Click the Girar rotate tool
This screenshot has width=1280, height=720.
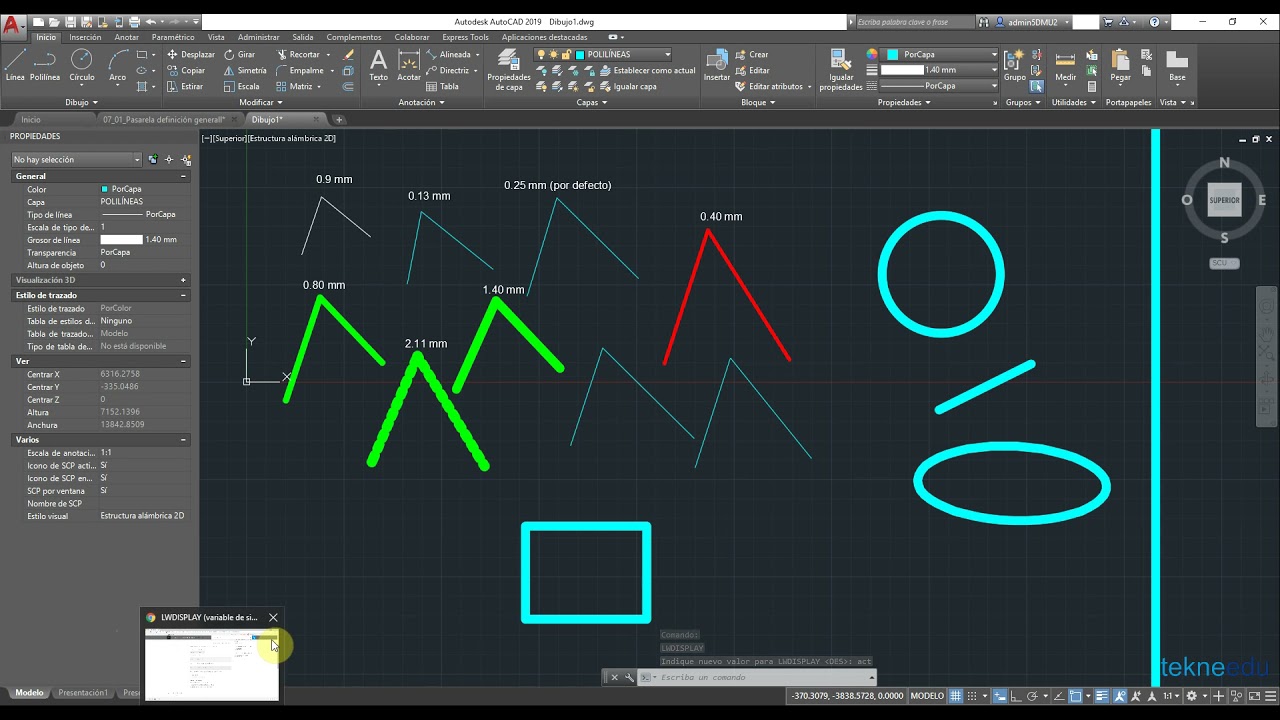click(x=240, y=55)
